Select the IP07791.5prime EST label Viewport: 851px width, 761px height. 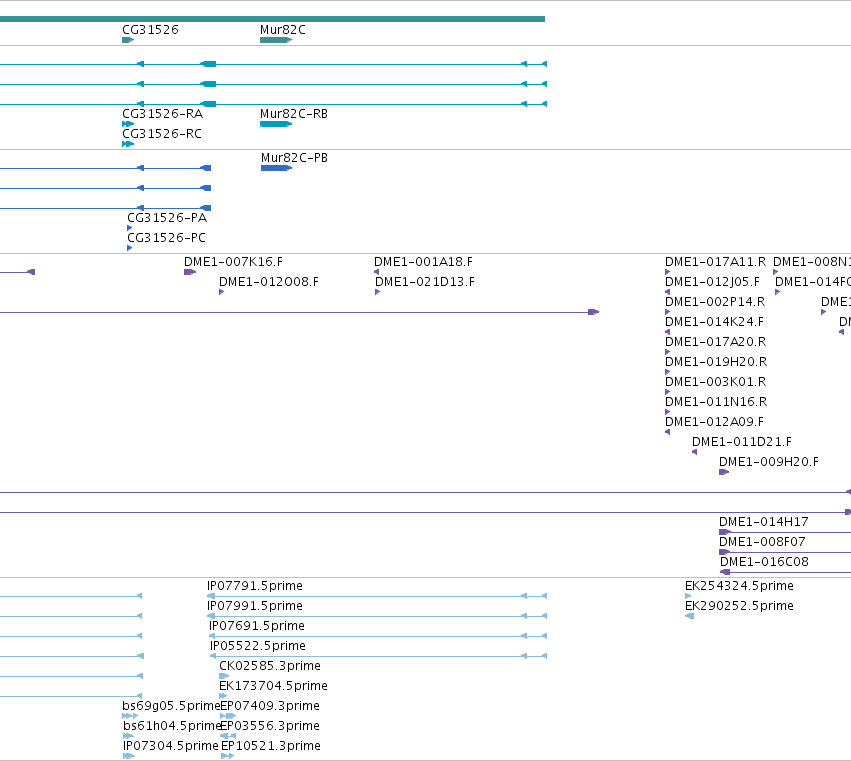(x=255, y=587)
